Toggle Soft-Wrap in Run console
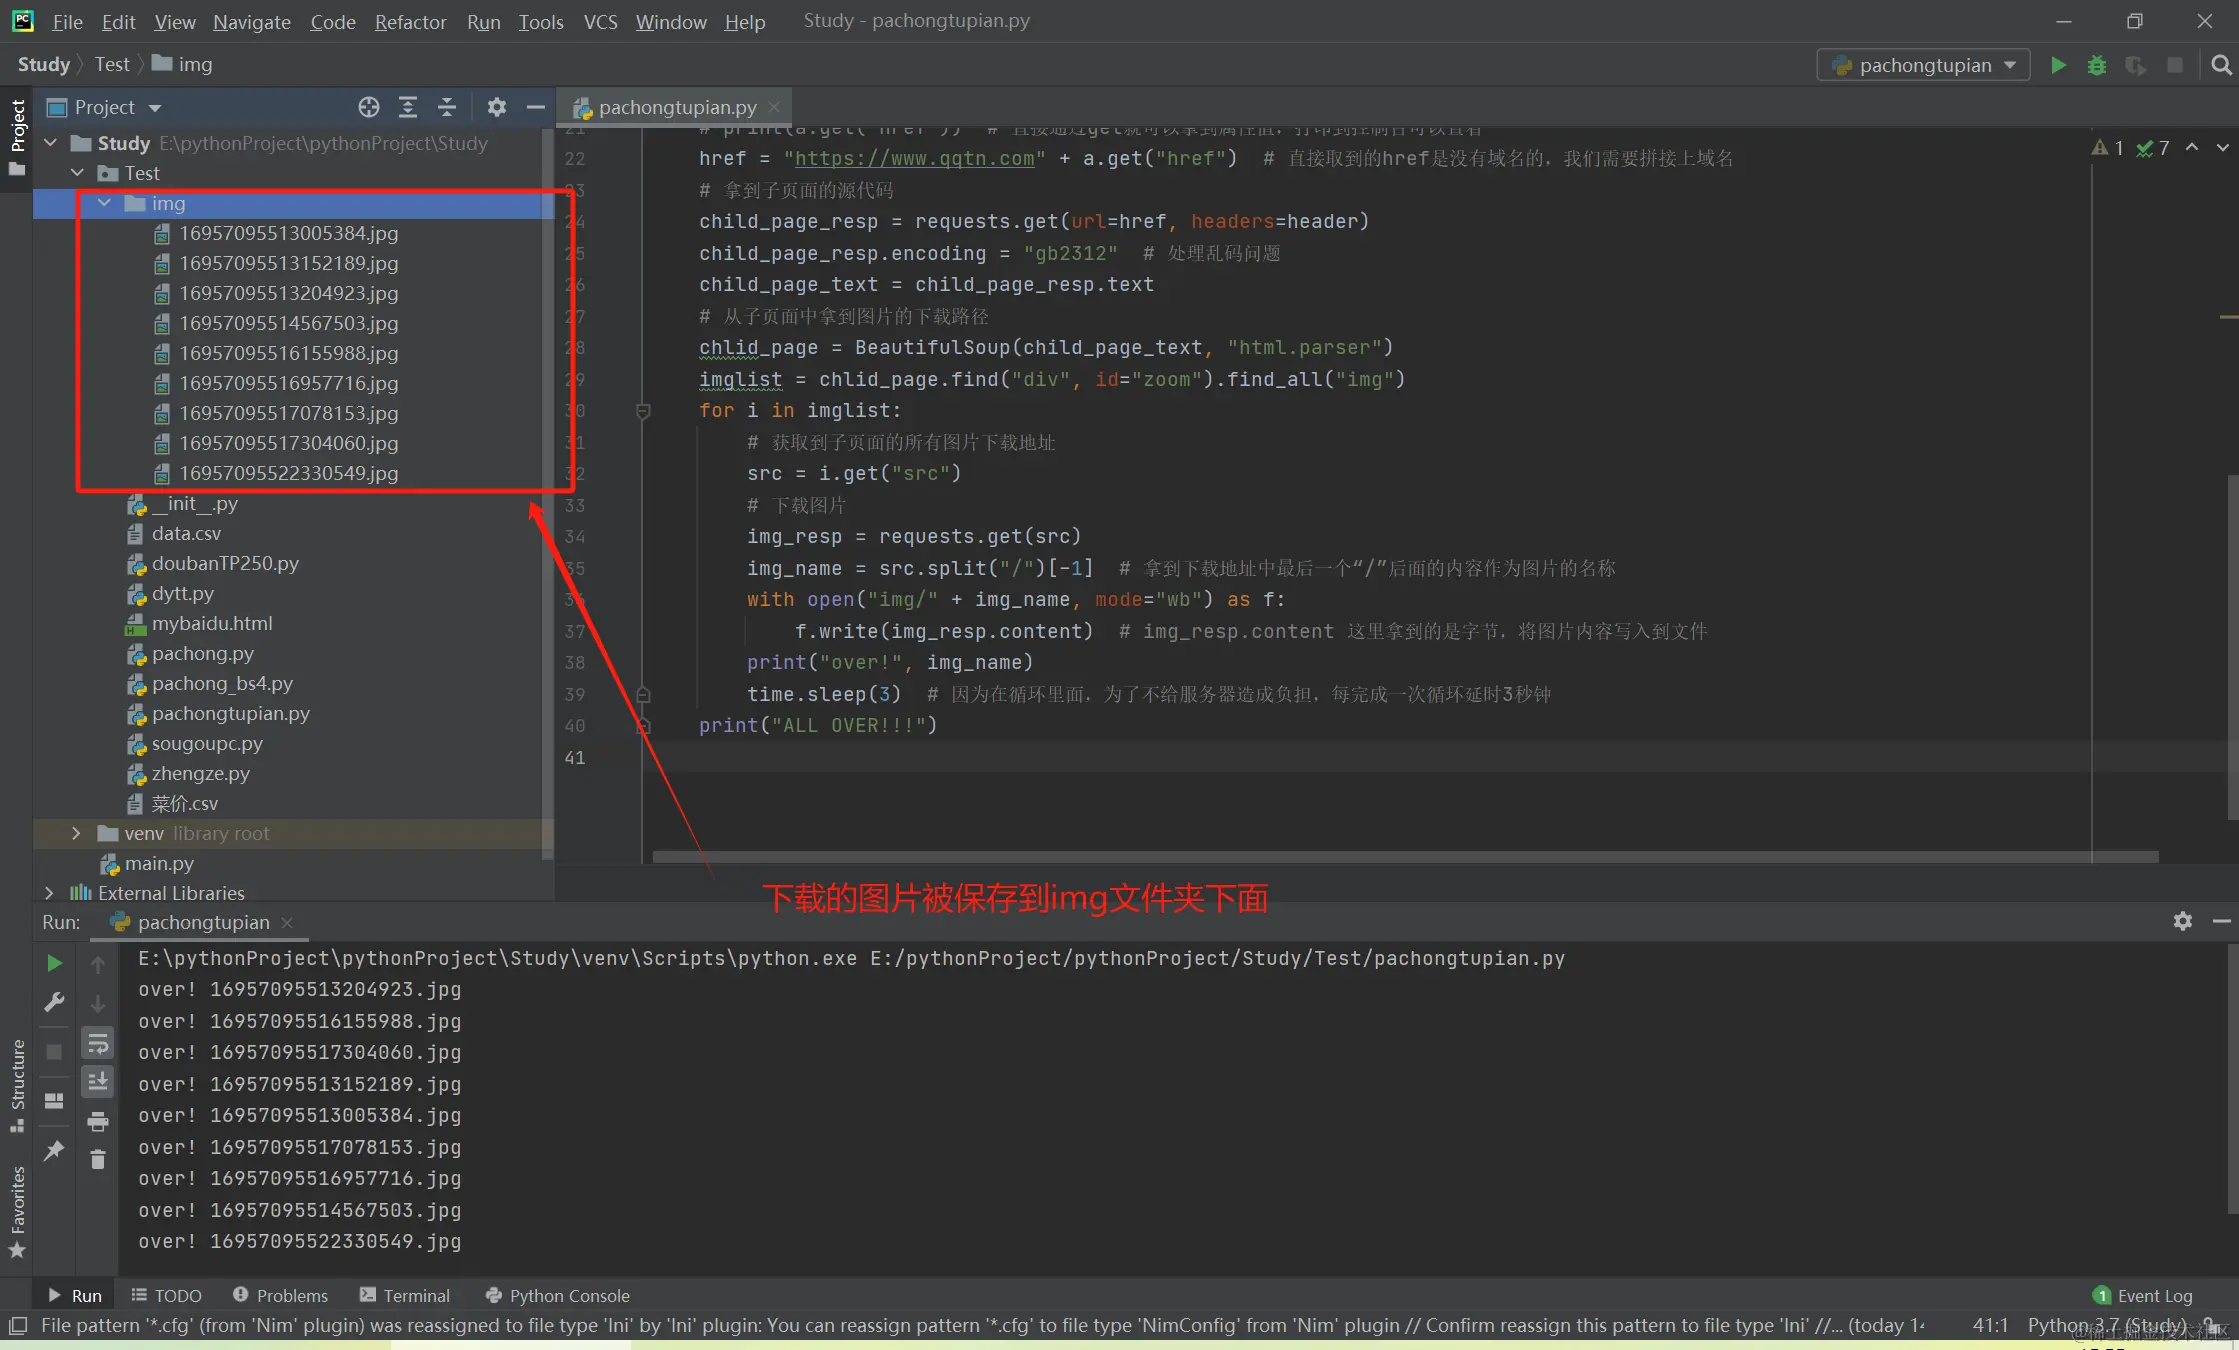This screenshot has height=1350, width=2239. [98, 1044]
